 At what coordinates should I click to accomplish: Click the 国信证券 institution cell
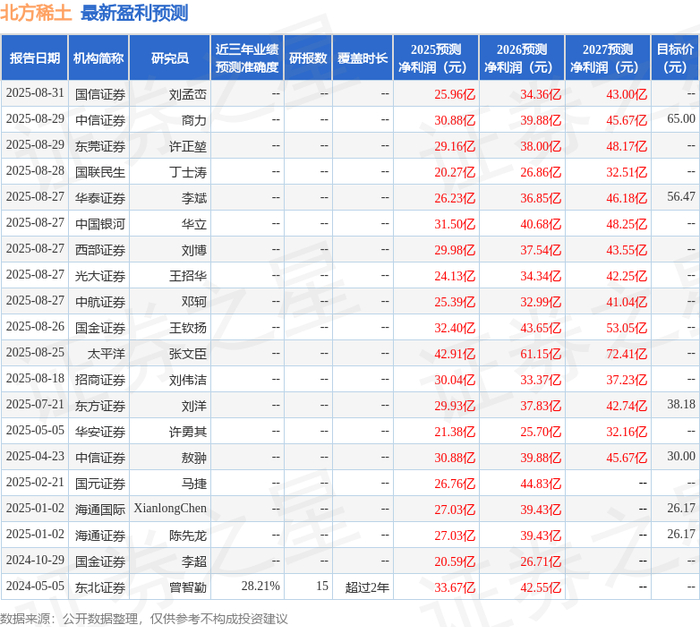(100, 94)
